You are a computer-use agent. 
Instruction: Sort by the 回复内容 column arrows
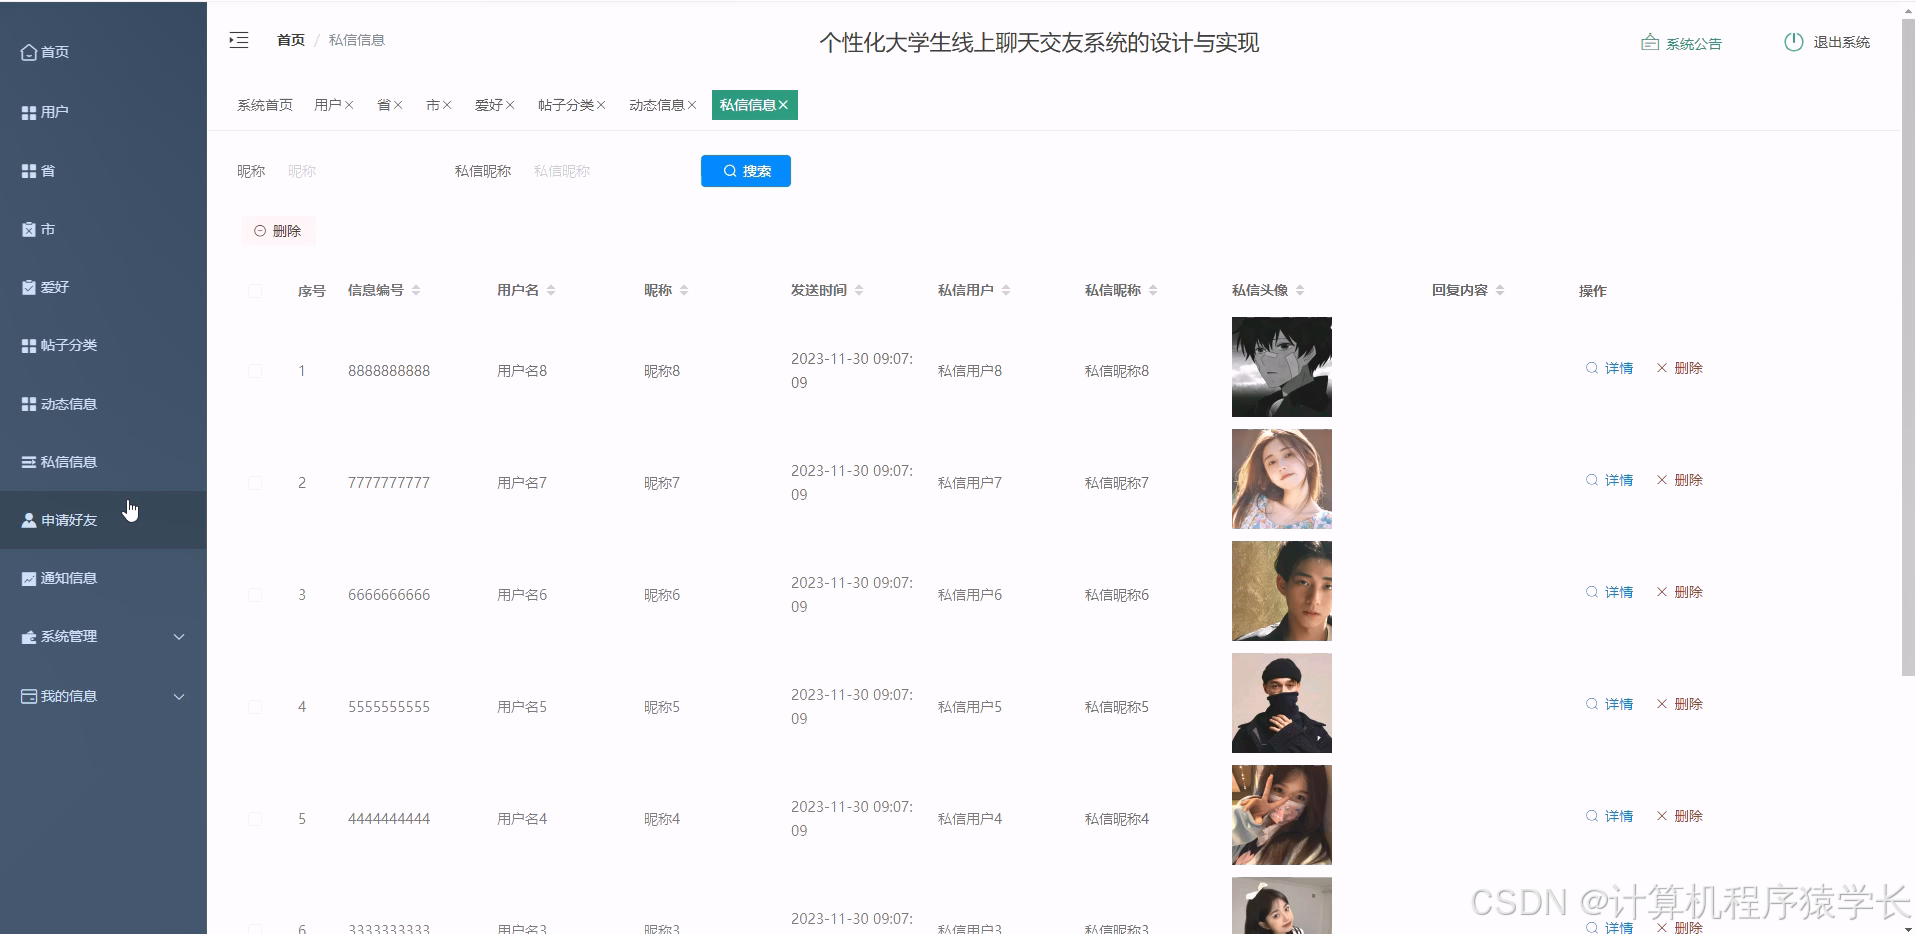point(1500,290)
